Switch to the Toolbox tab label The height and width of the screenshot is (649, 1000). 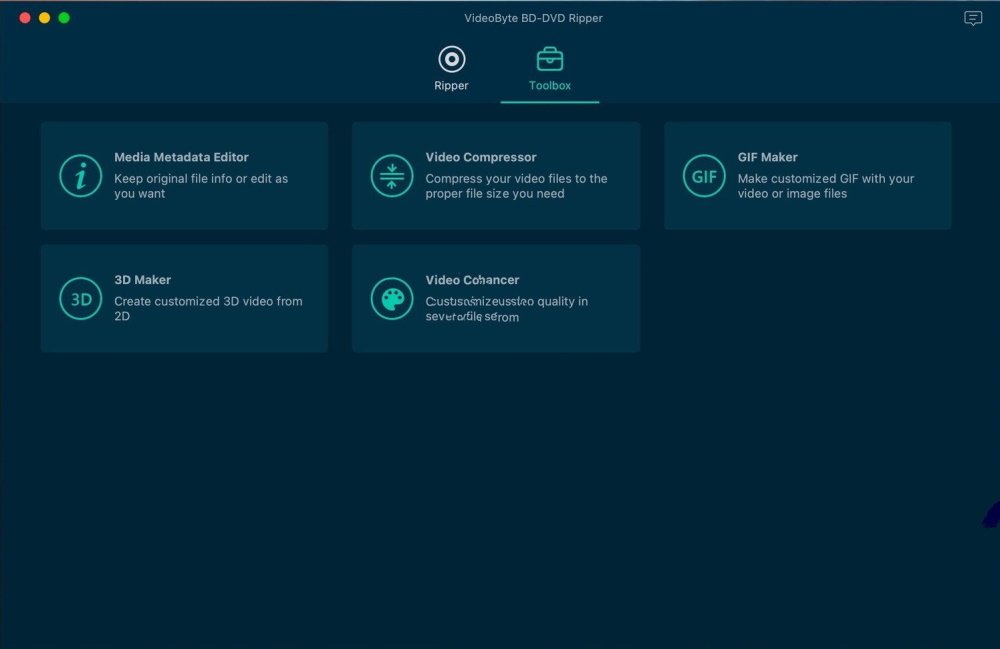[x=550, y=85]
